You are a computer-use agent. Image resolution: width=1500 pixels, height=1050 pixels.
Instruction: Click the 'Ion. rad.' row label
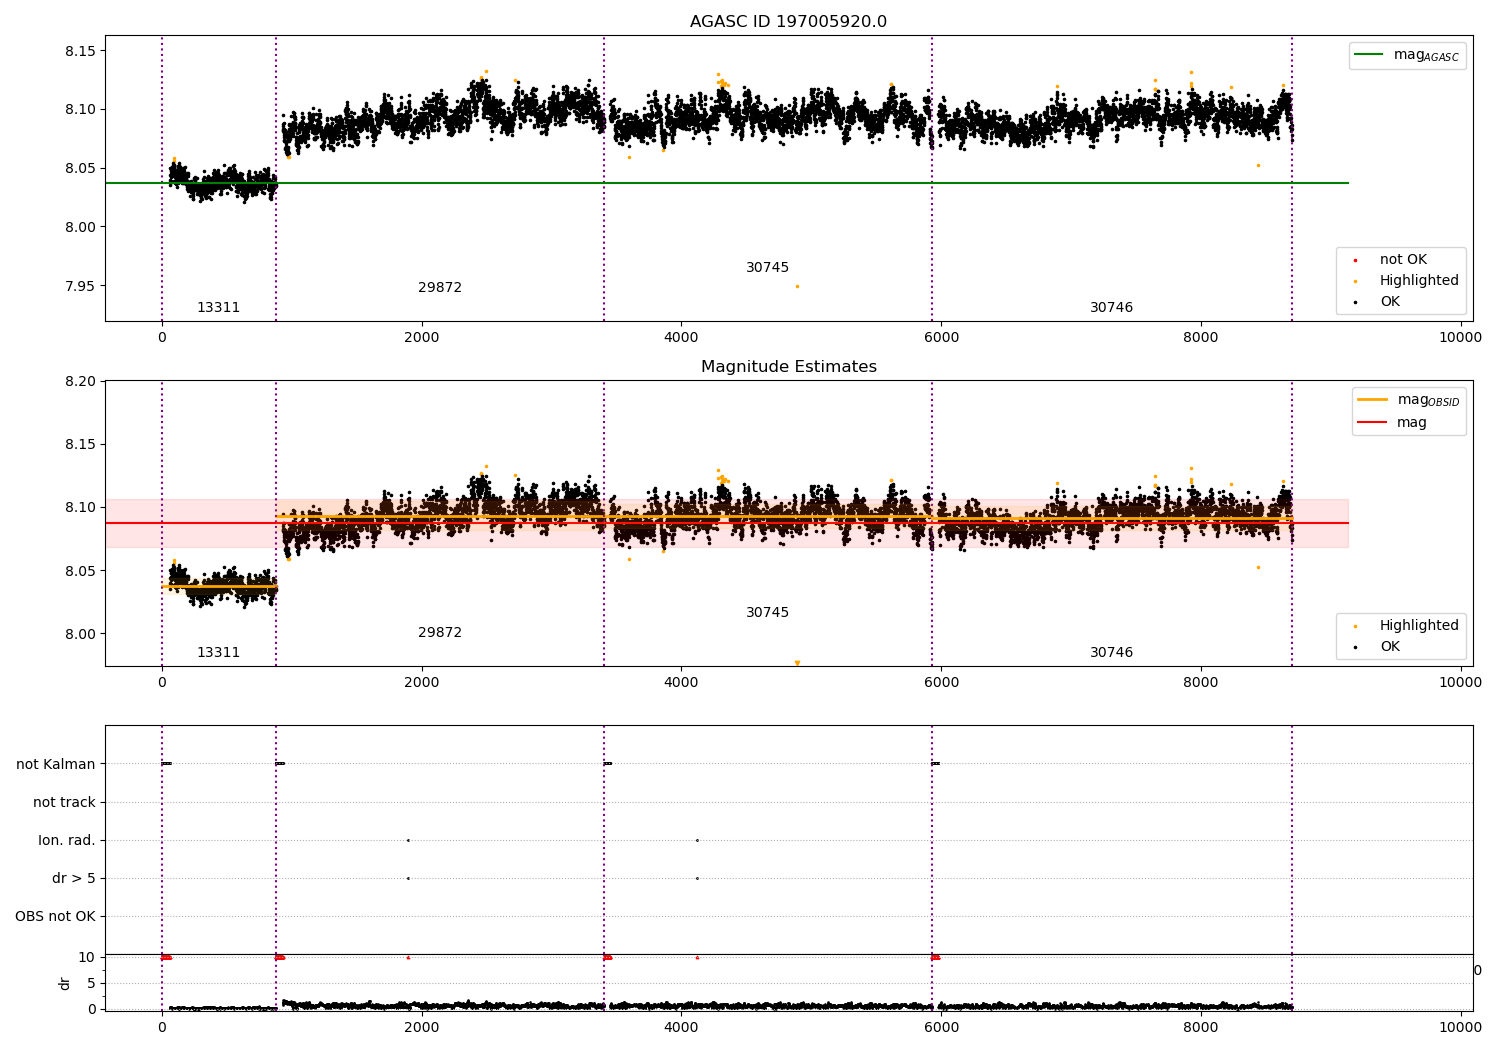point(67,841)
